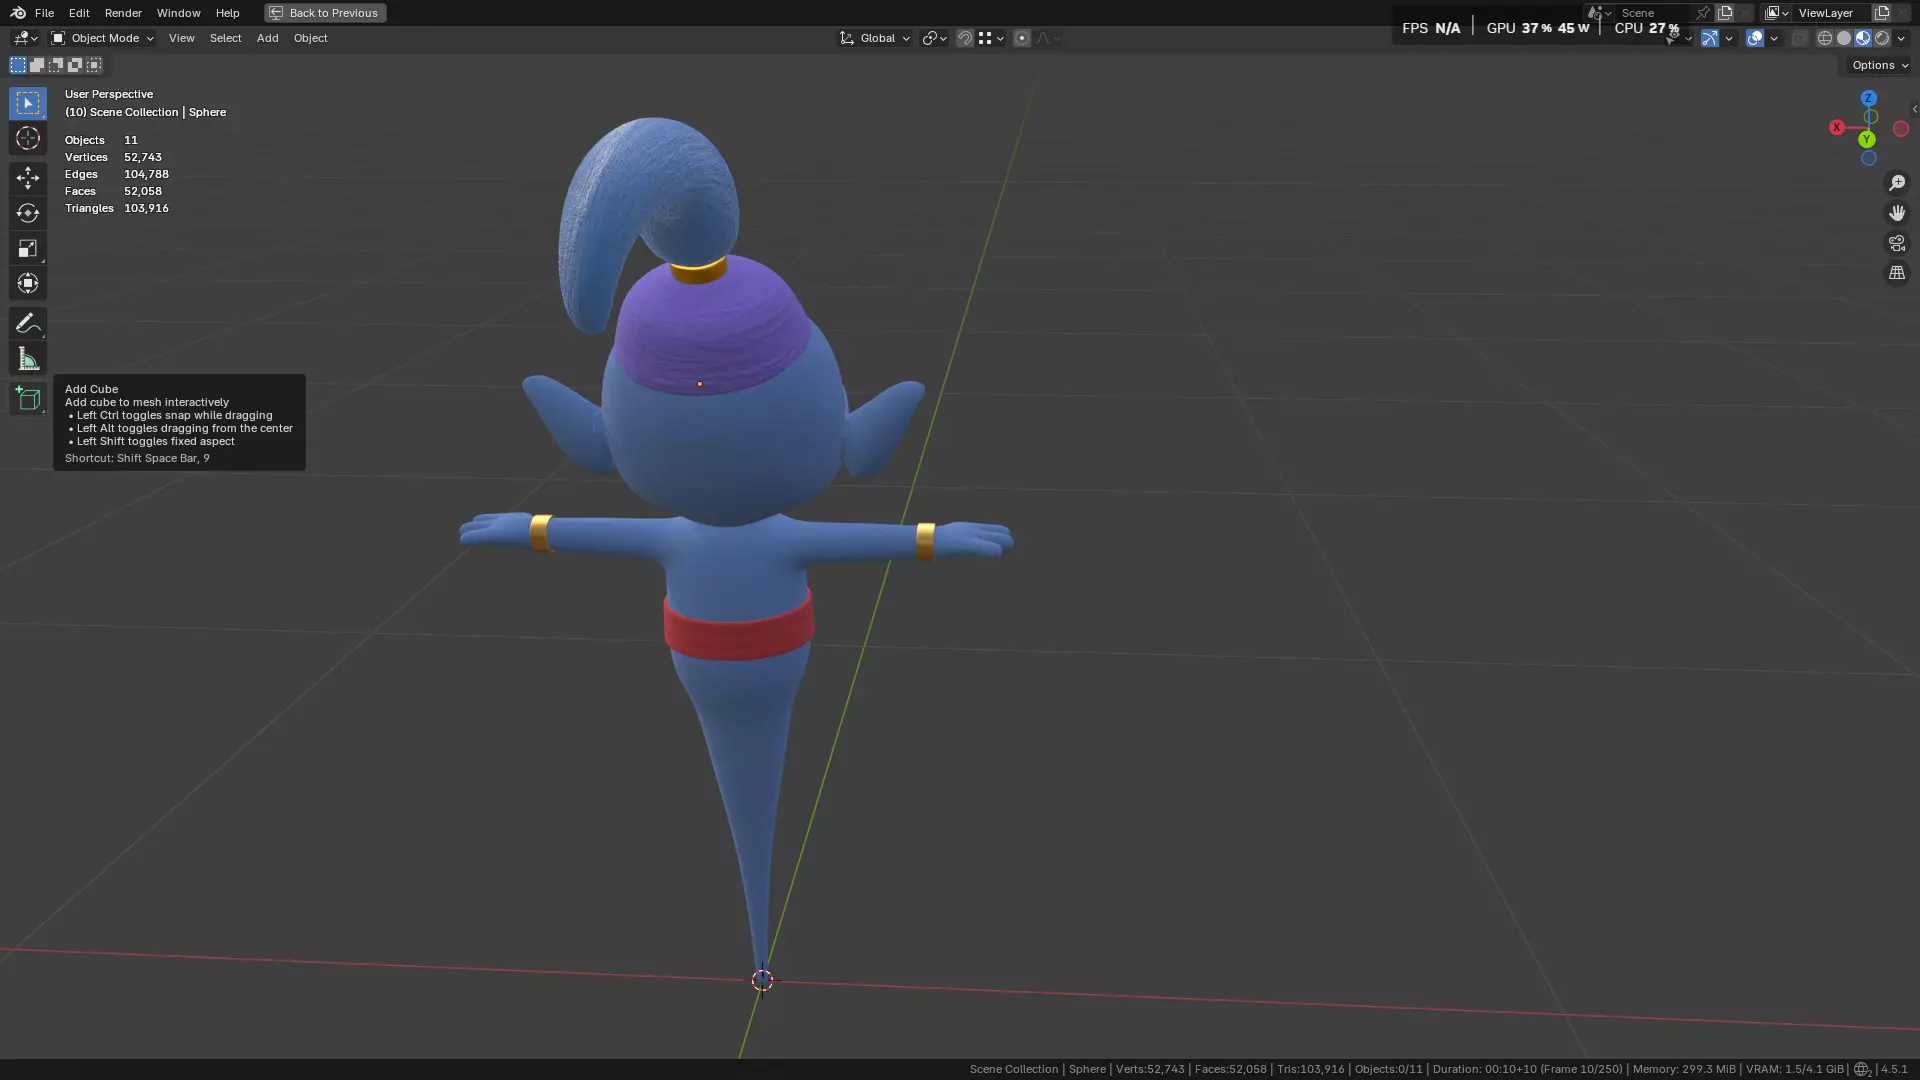Select the Select Box tool
This screenshot has height=1080, width=1920.
pyautogui.click(x=27, y=103)
